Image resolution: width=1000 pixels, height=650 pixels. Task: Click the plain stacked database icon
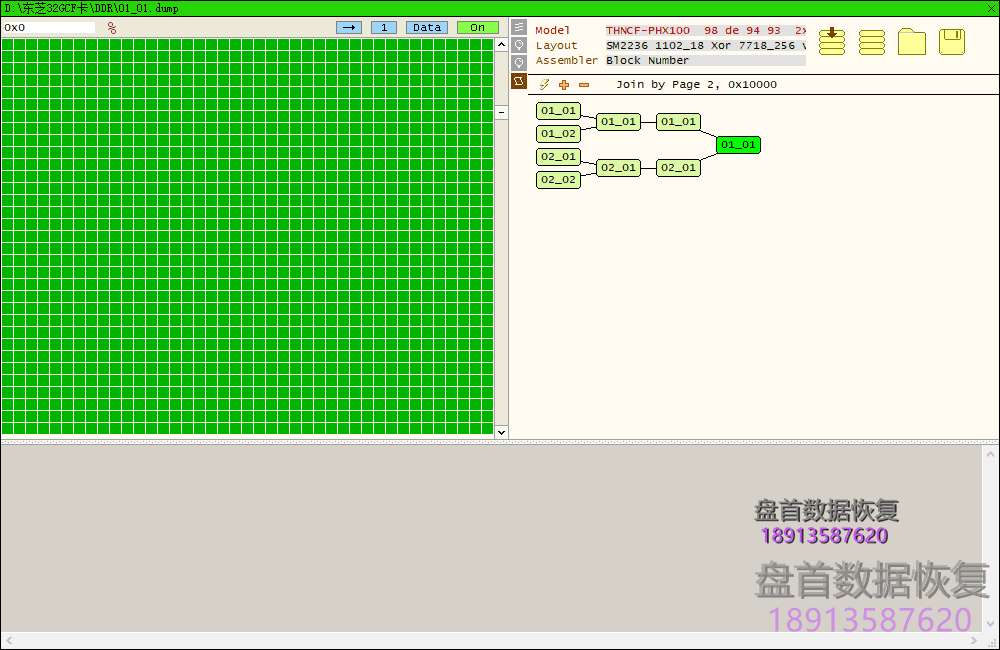click(872, 43)
